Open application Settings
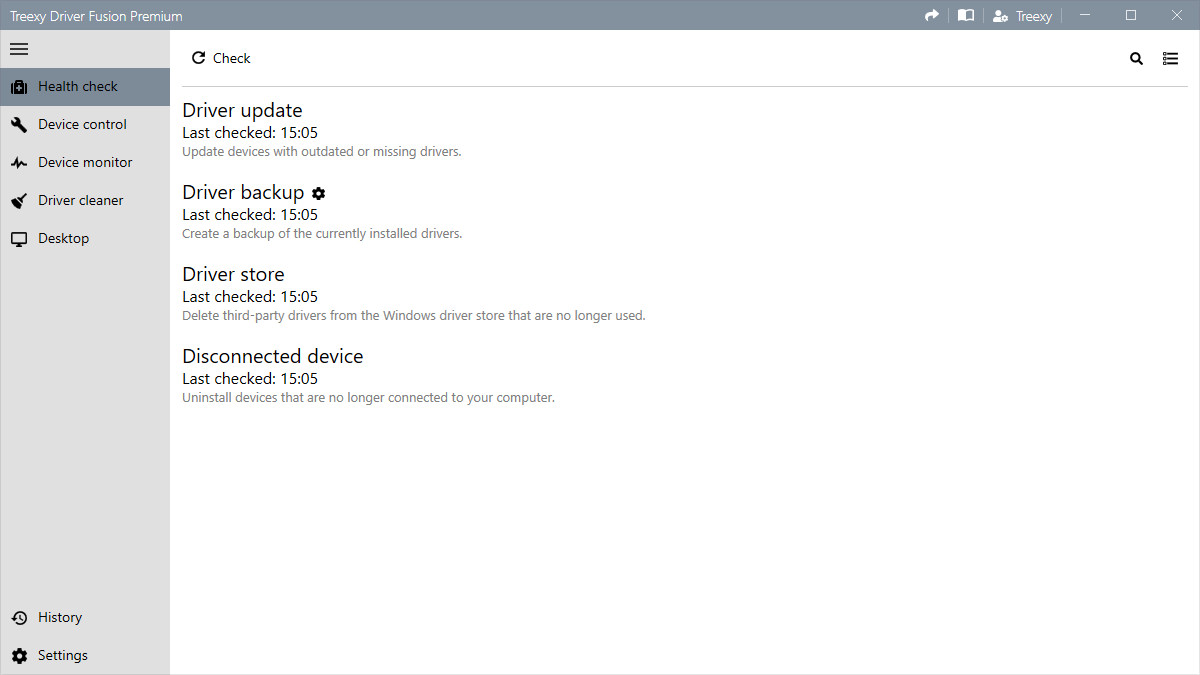The height and width of the screenshot is (675, 1200). point(62,655)
